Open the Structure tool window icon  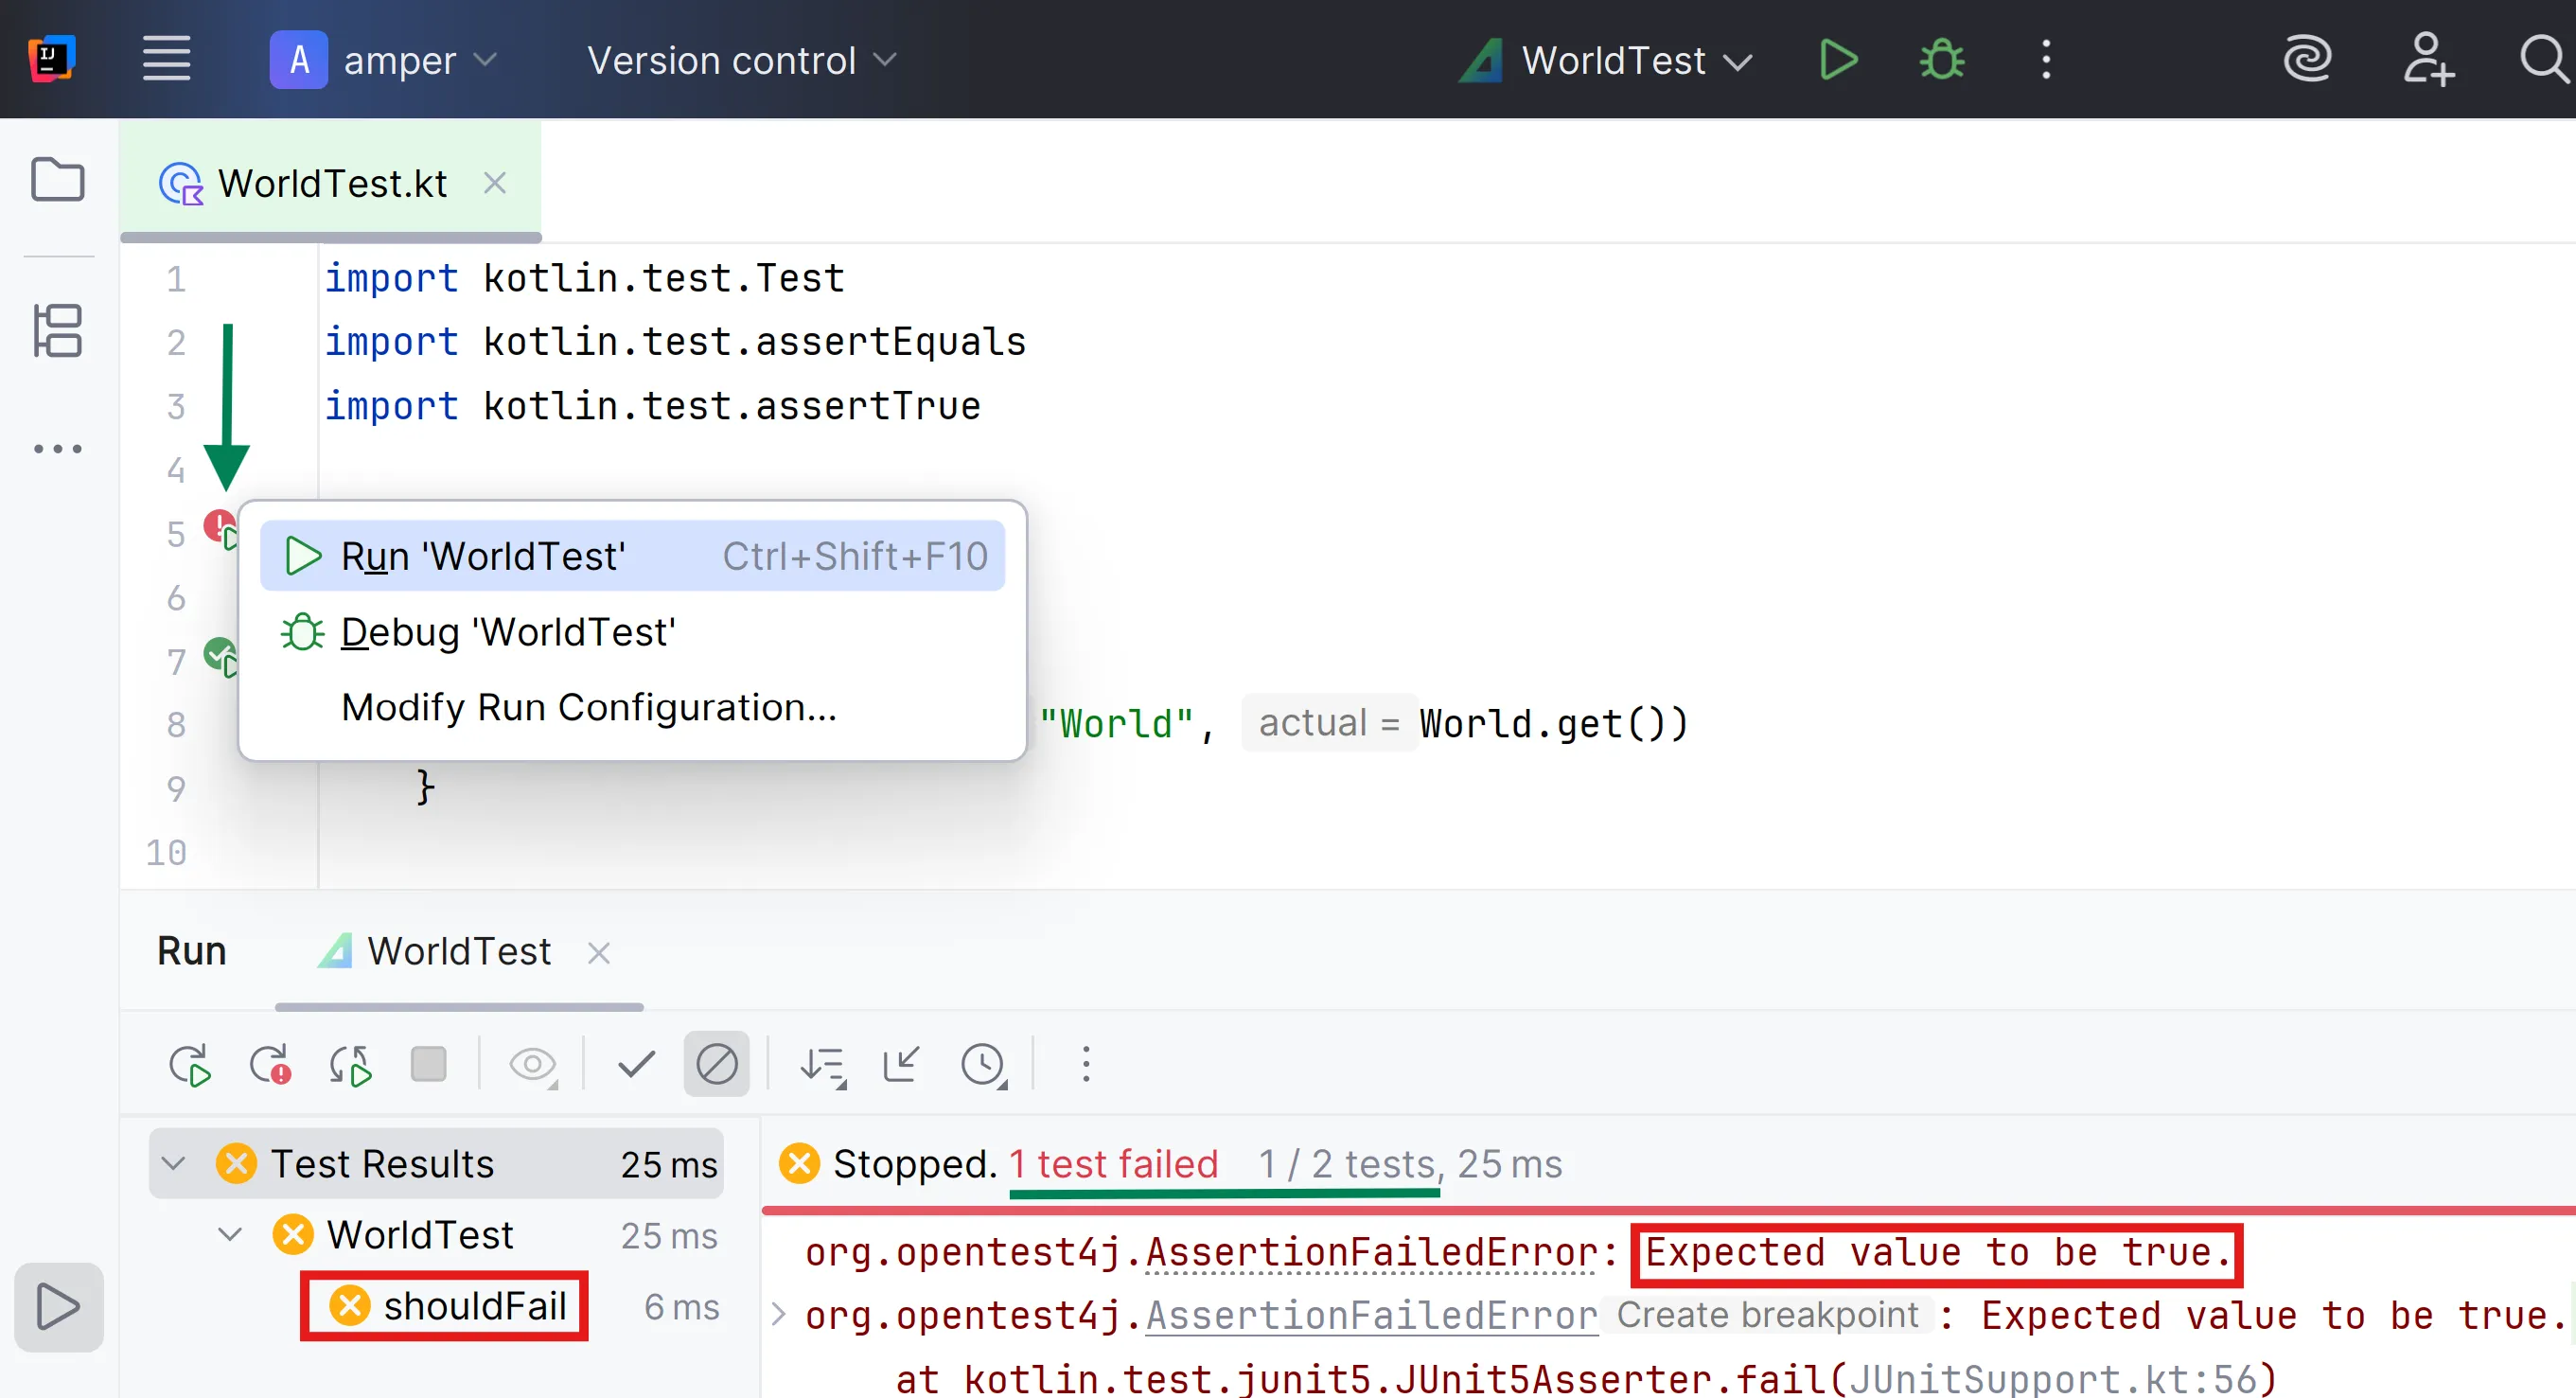coord(57,331)
